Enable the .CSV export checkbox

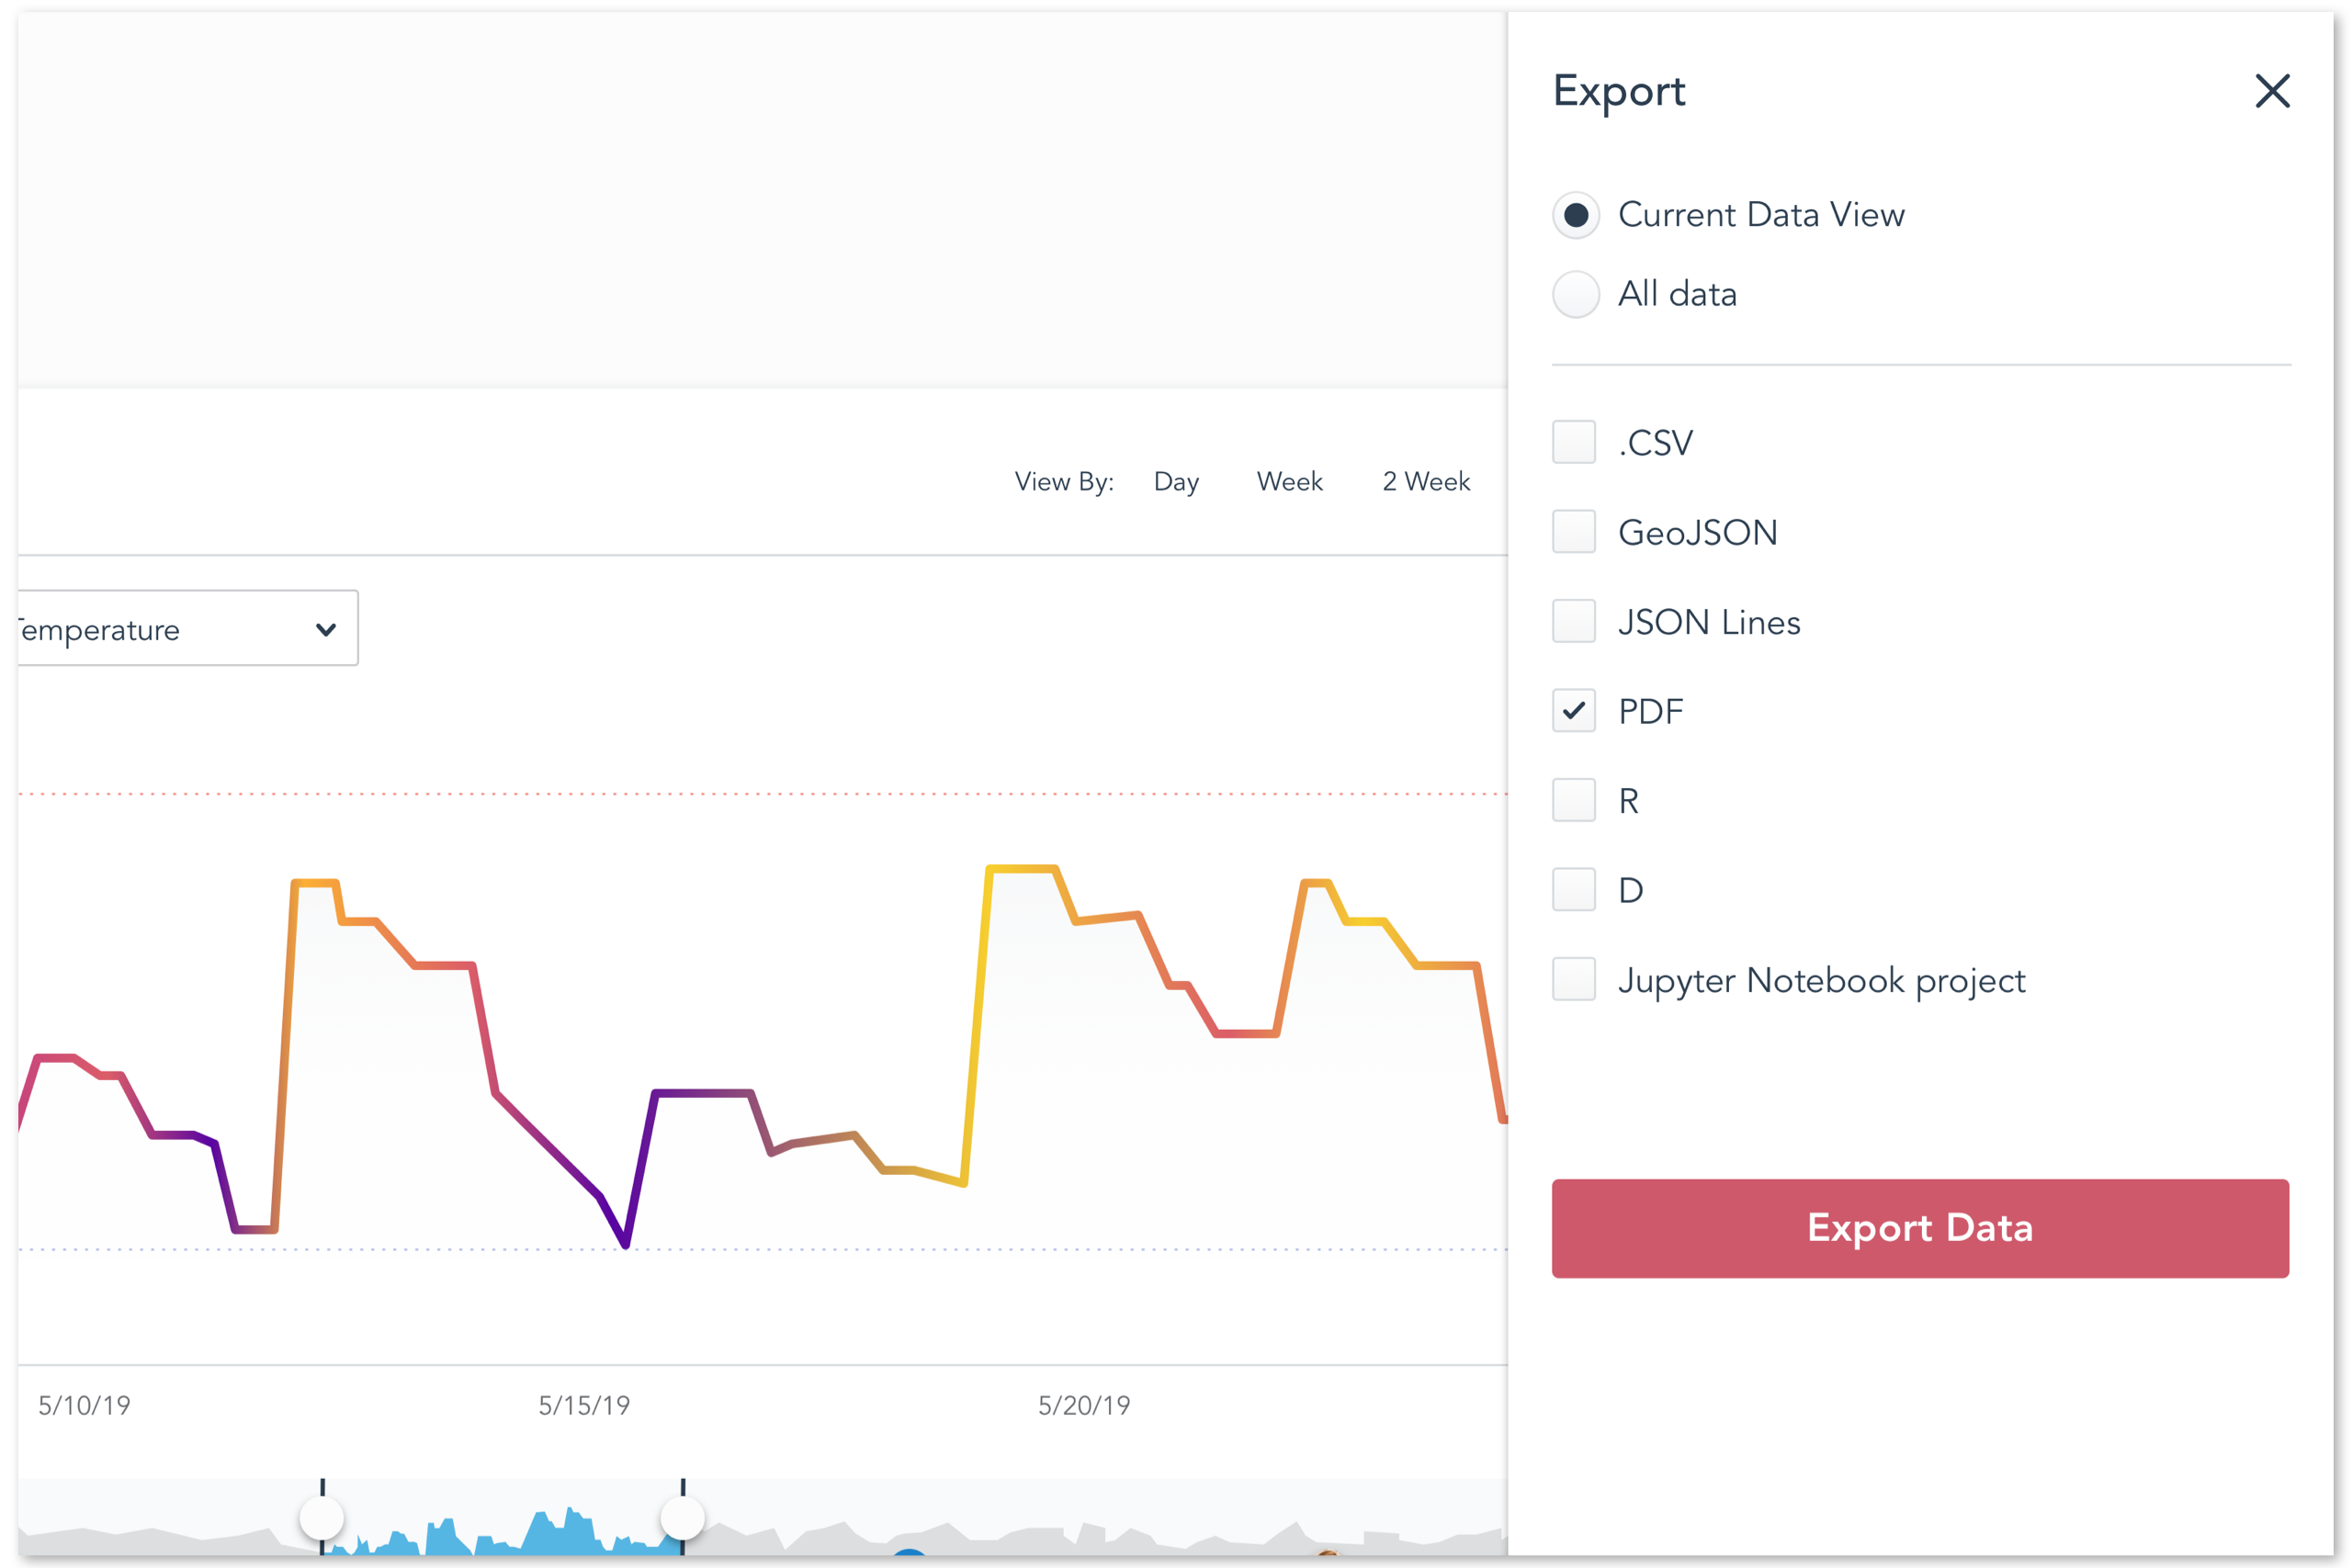[1573, 442]
